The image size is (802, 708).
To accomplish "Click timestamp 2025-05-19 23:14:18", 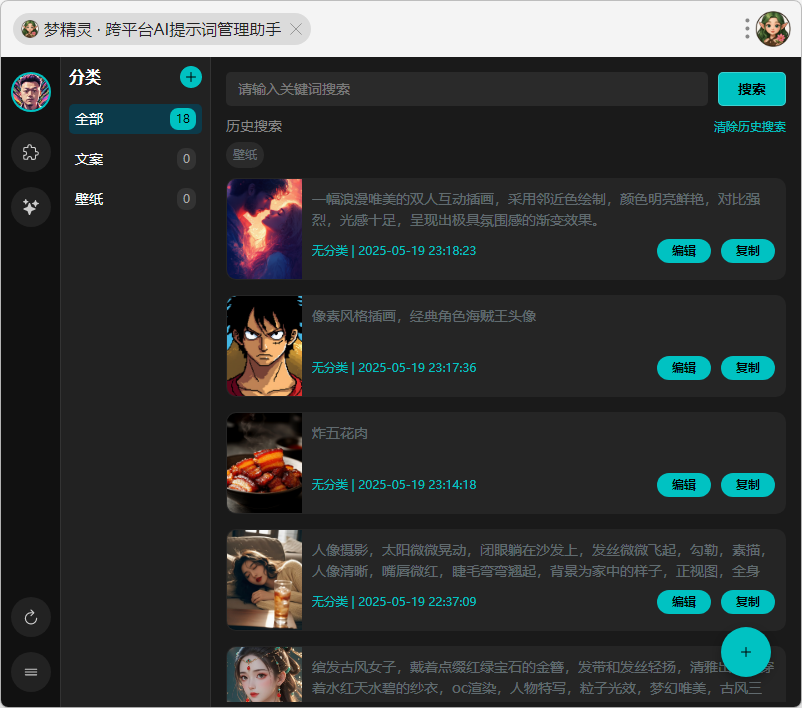I will tap(417, 485).
